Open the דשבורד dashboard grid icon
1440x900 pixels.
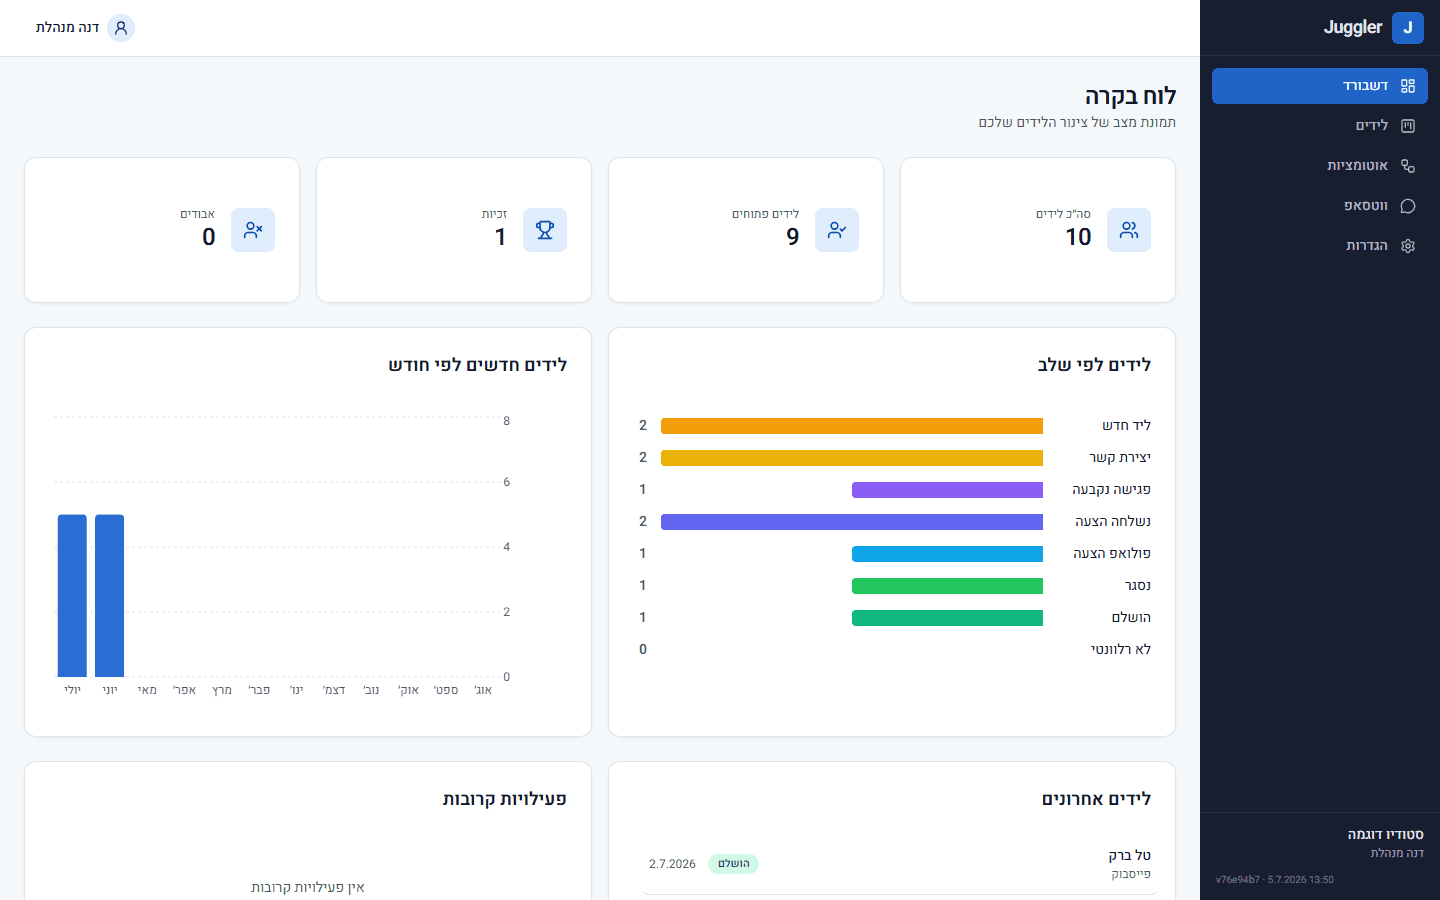1408,86
